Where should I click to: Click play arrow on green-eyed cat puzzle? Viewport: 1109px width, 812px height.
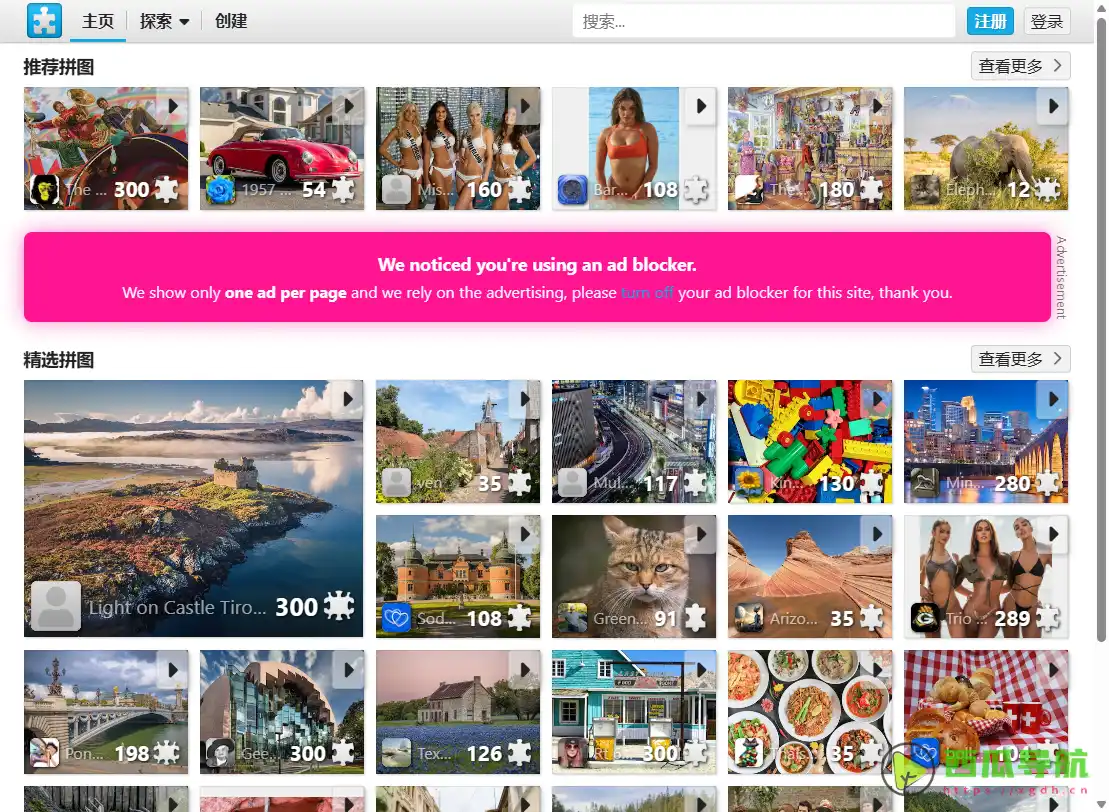tap(701, 534)
